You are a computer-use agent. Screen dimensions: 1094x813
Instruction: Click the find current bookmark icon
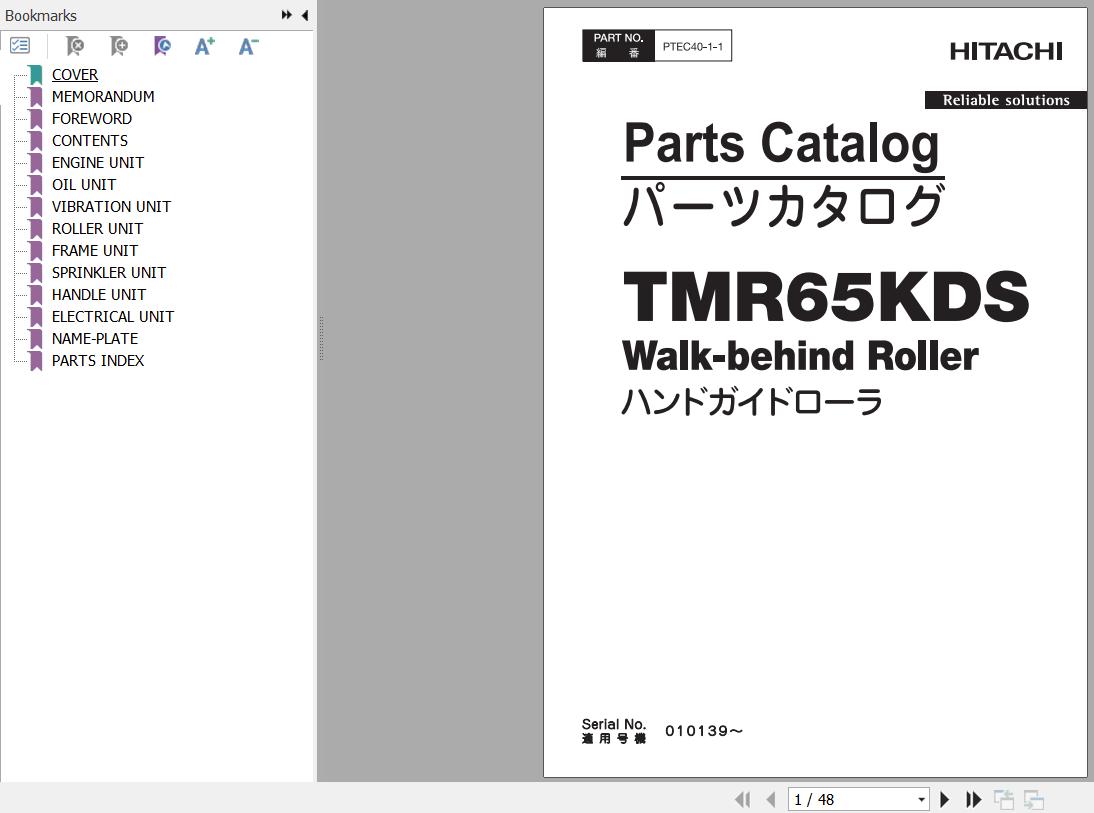[162, 46]
